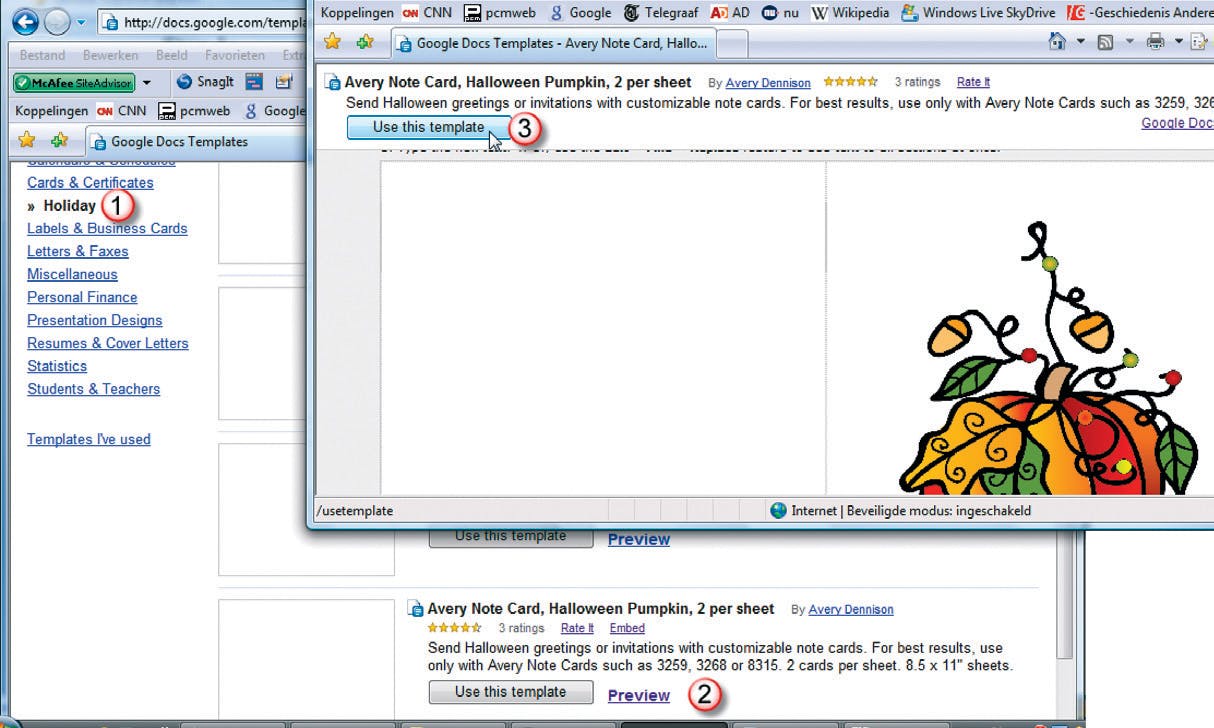The width and height of the screenshot is (1214, 728).
Task: Open the Wikipedia link in the links bar
Action: click(x=849, y=13)
